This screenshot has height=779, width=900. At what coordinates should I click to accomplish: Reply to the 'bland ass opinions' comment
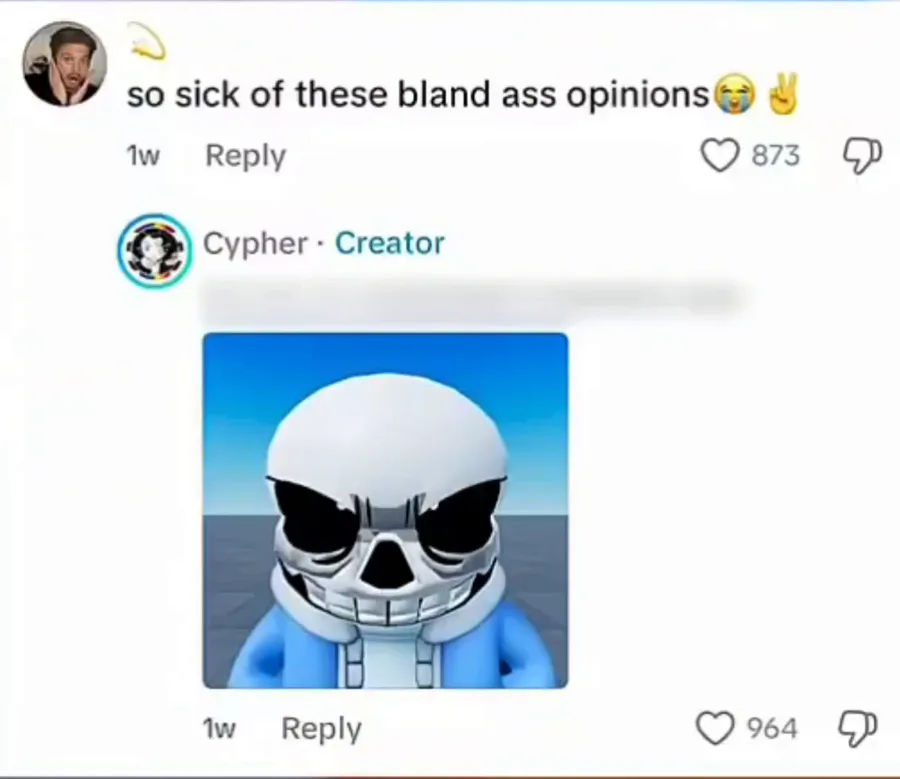[x=246, y=156]
